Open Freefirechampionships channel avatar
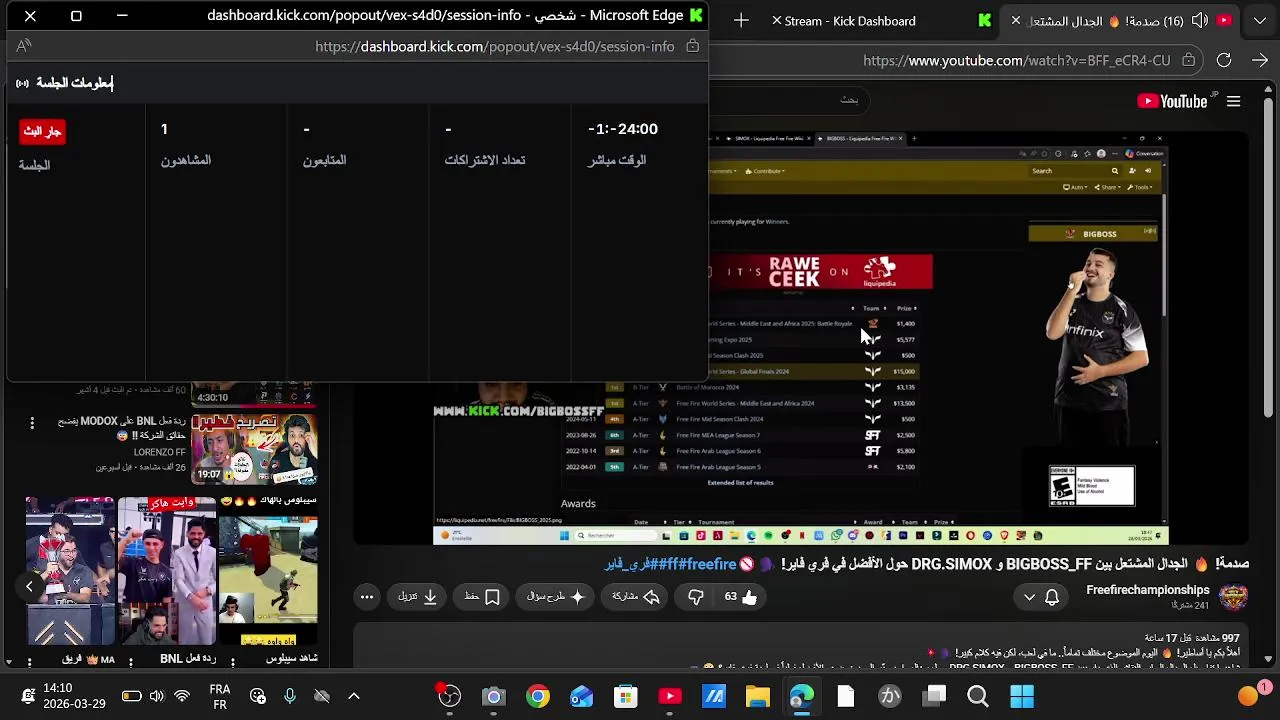 [x=1233, y=597]
